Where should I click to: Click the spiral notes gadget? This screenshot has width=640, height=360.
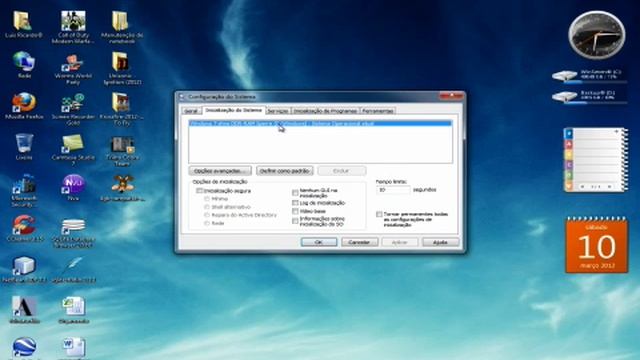[596, 159]
